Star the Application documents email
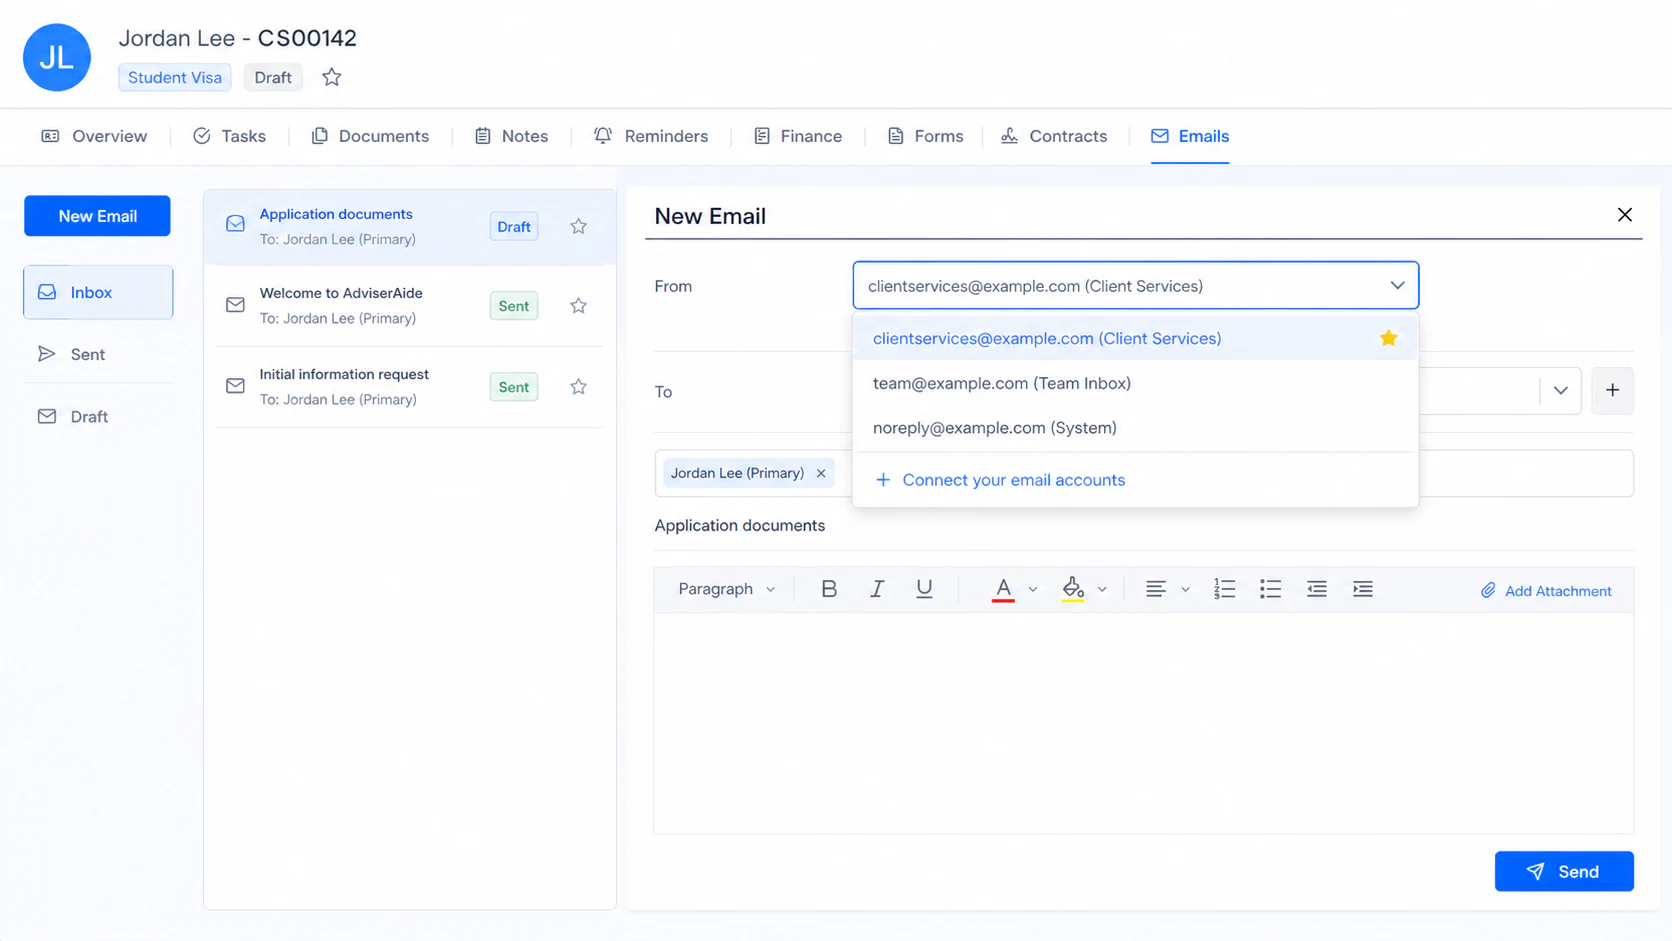The height and width of the screenshot is (941, 1672). click(x=578, y=227)
